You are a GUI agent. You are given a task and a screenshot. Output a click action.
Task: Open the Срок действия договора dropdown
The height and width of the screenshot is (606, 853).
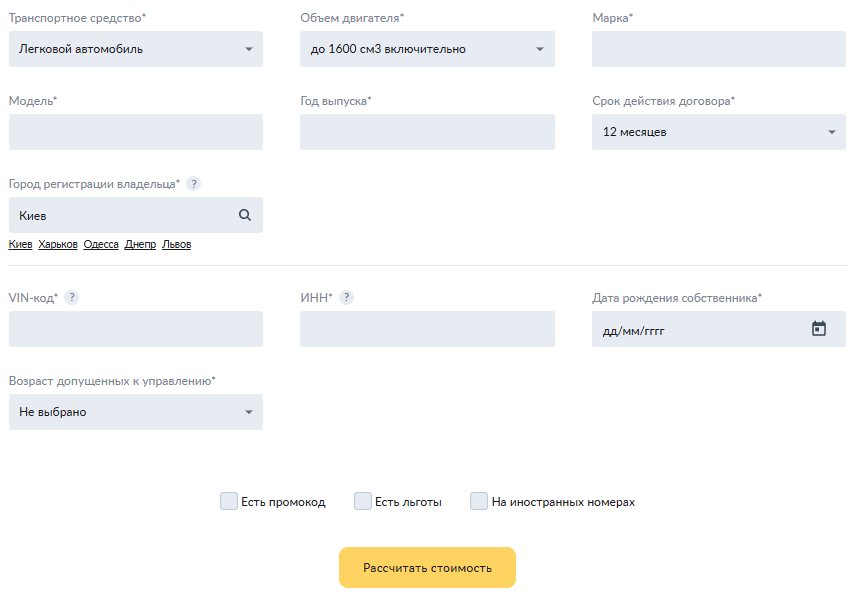[x=718, y=132]
